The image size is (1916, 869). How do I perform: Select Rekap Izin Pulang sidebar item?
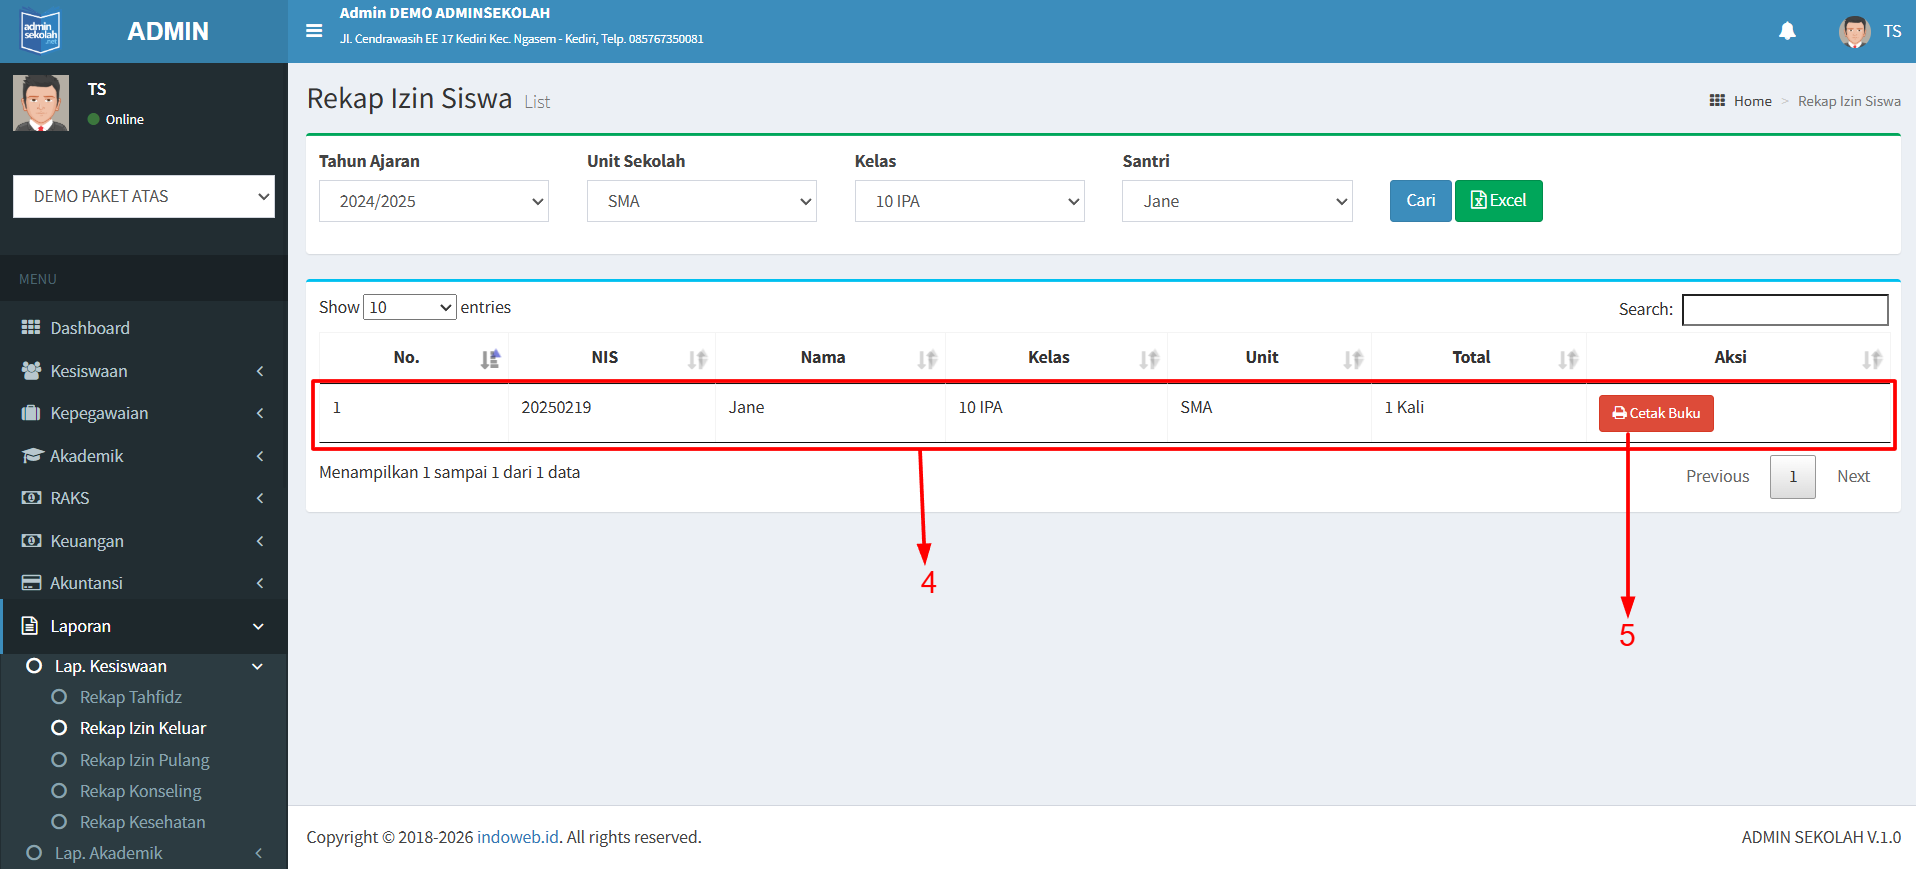(x=144, y=760)
